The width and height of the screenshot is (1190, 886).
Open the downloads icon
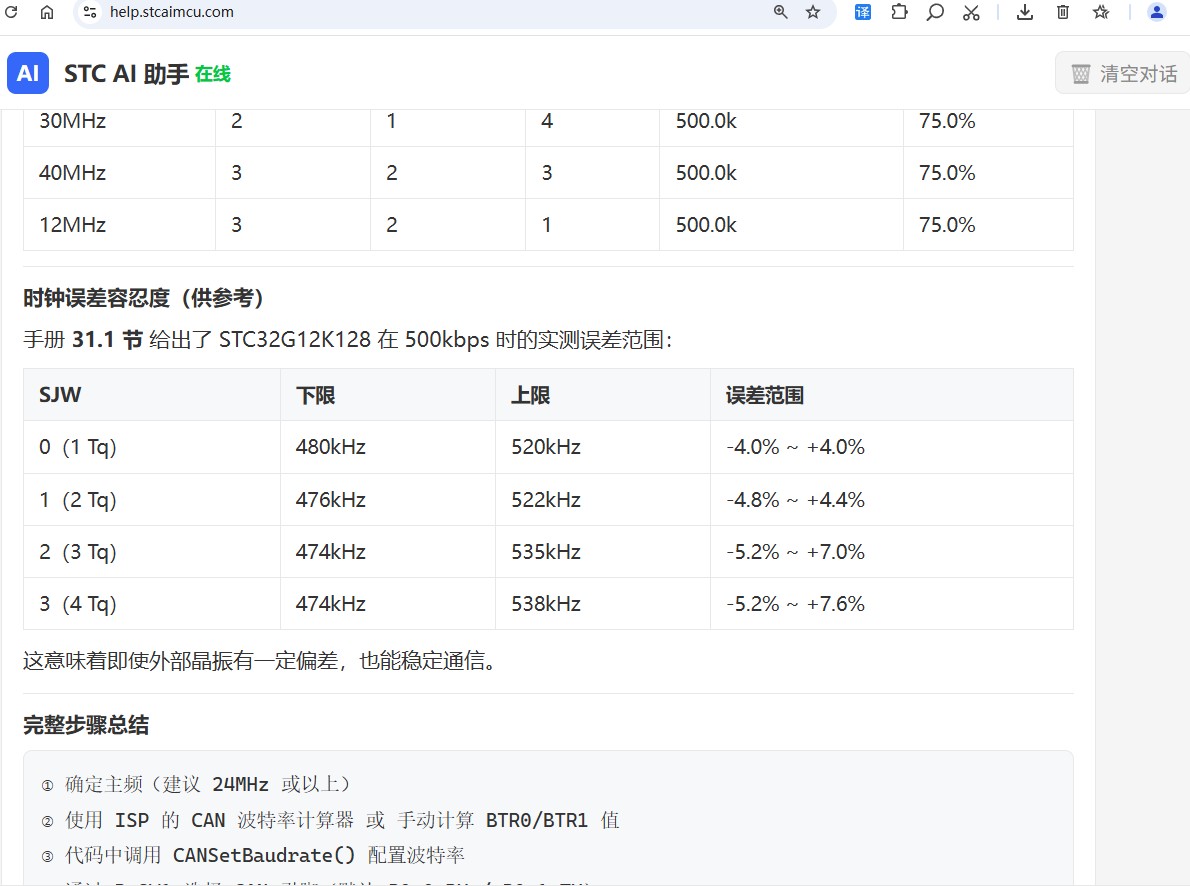1025,12
